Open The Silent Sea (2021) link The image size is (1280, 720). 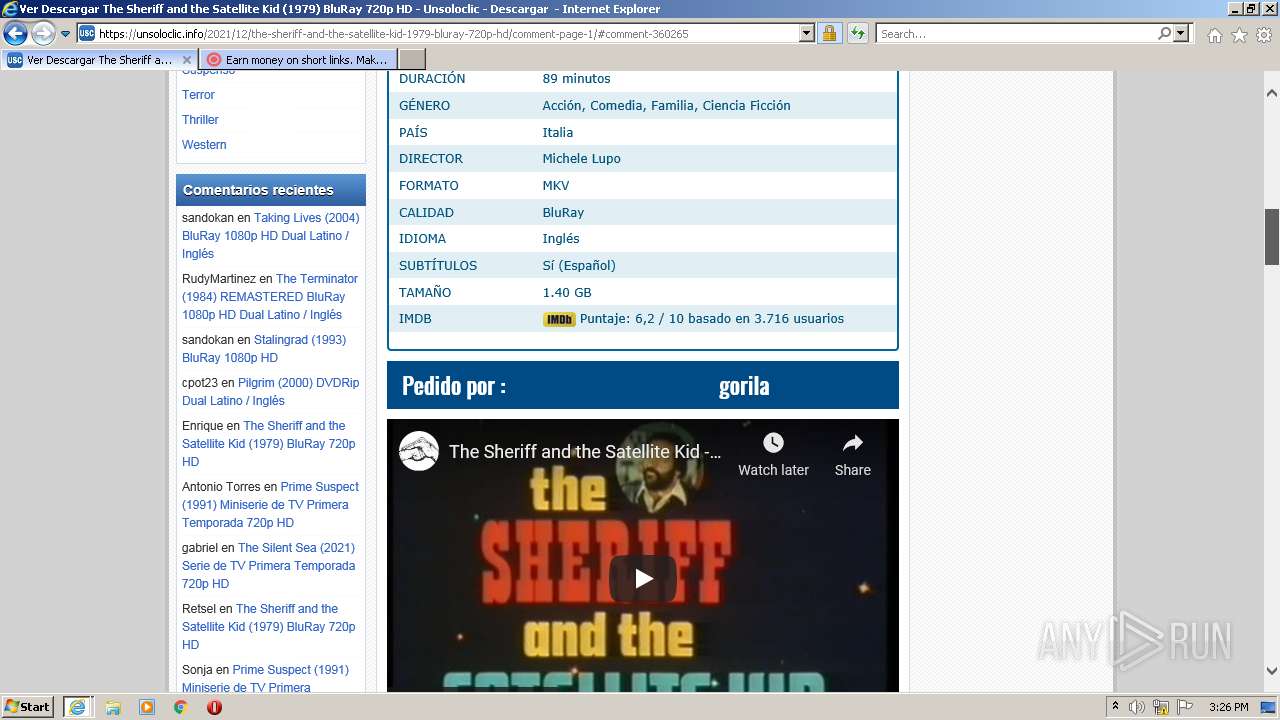(x=269, y=566)
